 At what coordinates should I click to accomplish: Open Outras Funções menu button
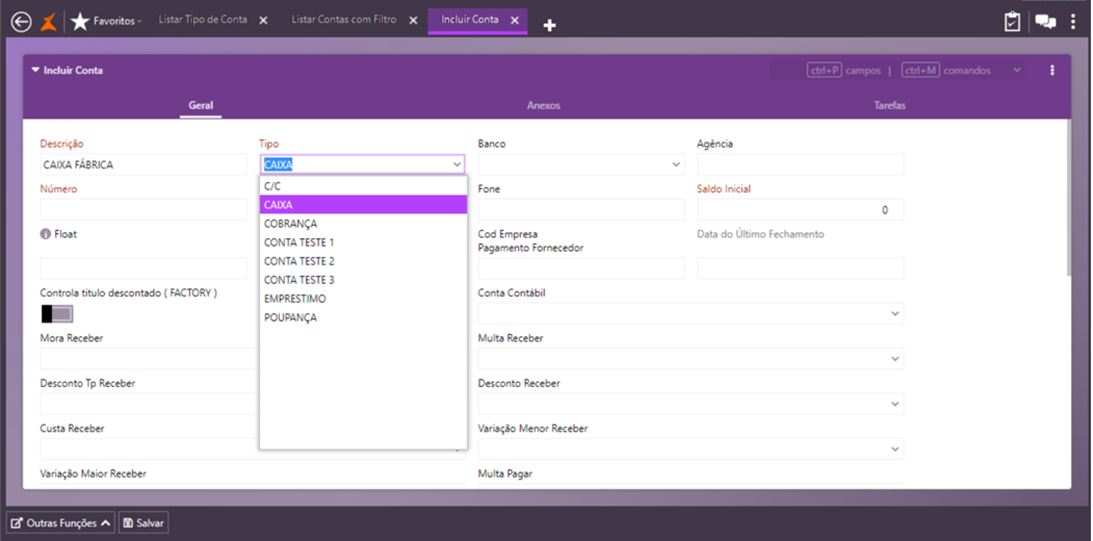tap(60, 523)
